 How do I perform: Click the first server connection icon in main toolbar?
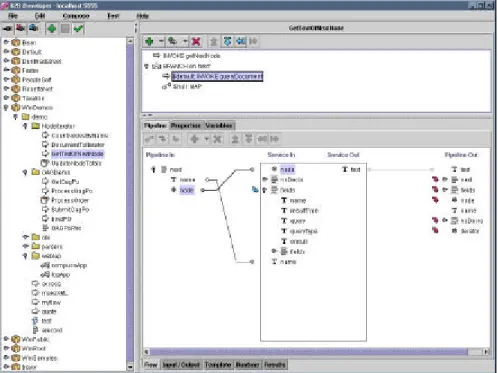pyautogui.click(x=8, y=28)
